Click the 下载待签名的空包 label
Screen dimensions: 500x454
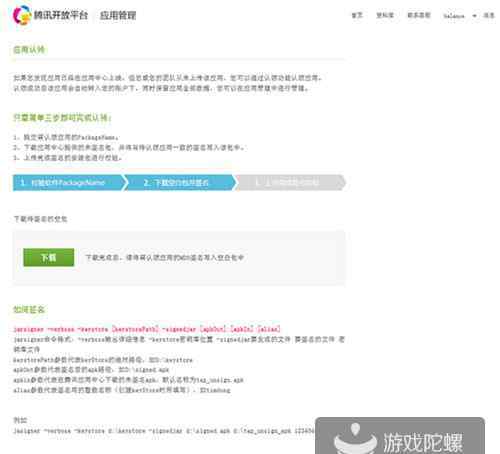point(40,219)
